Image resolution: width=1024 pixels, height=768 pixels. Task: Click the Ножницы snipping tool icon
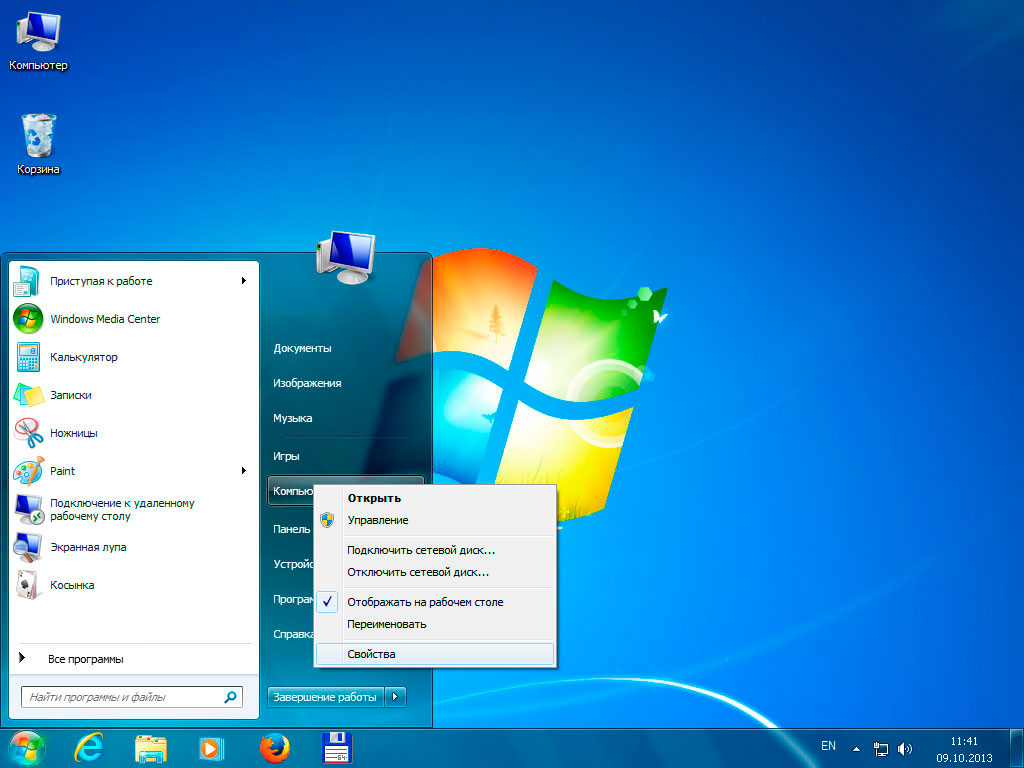[x=28, y=433]
